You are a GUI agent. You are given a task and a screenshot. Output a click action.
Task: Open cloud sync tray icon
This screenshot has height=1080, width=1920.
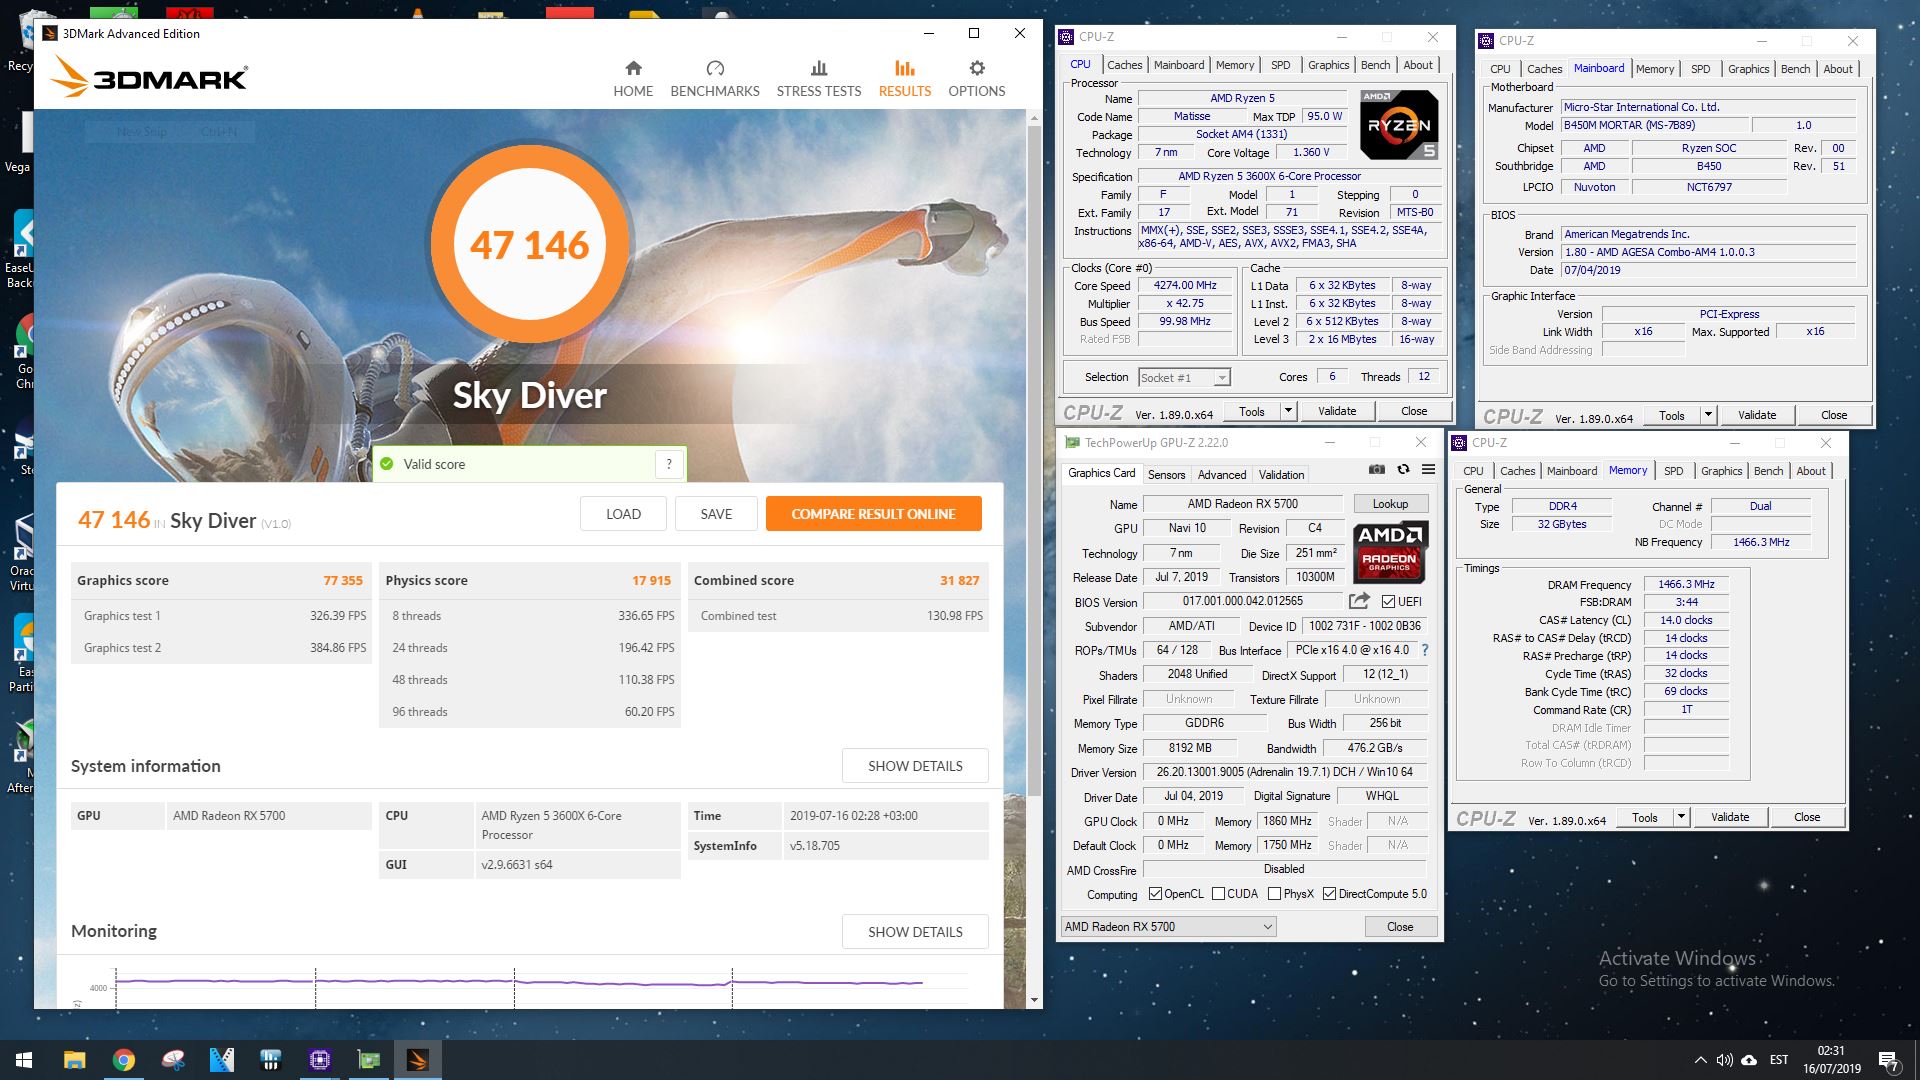point(1749,1060)
